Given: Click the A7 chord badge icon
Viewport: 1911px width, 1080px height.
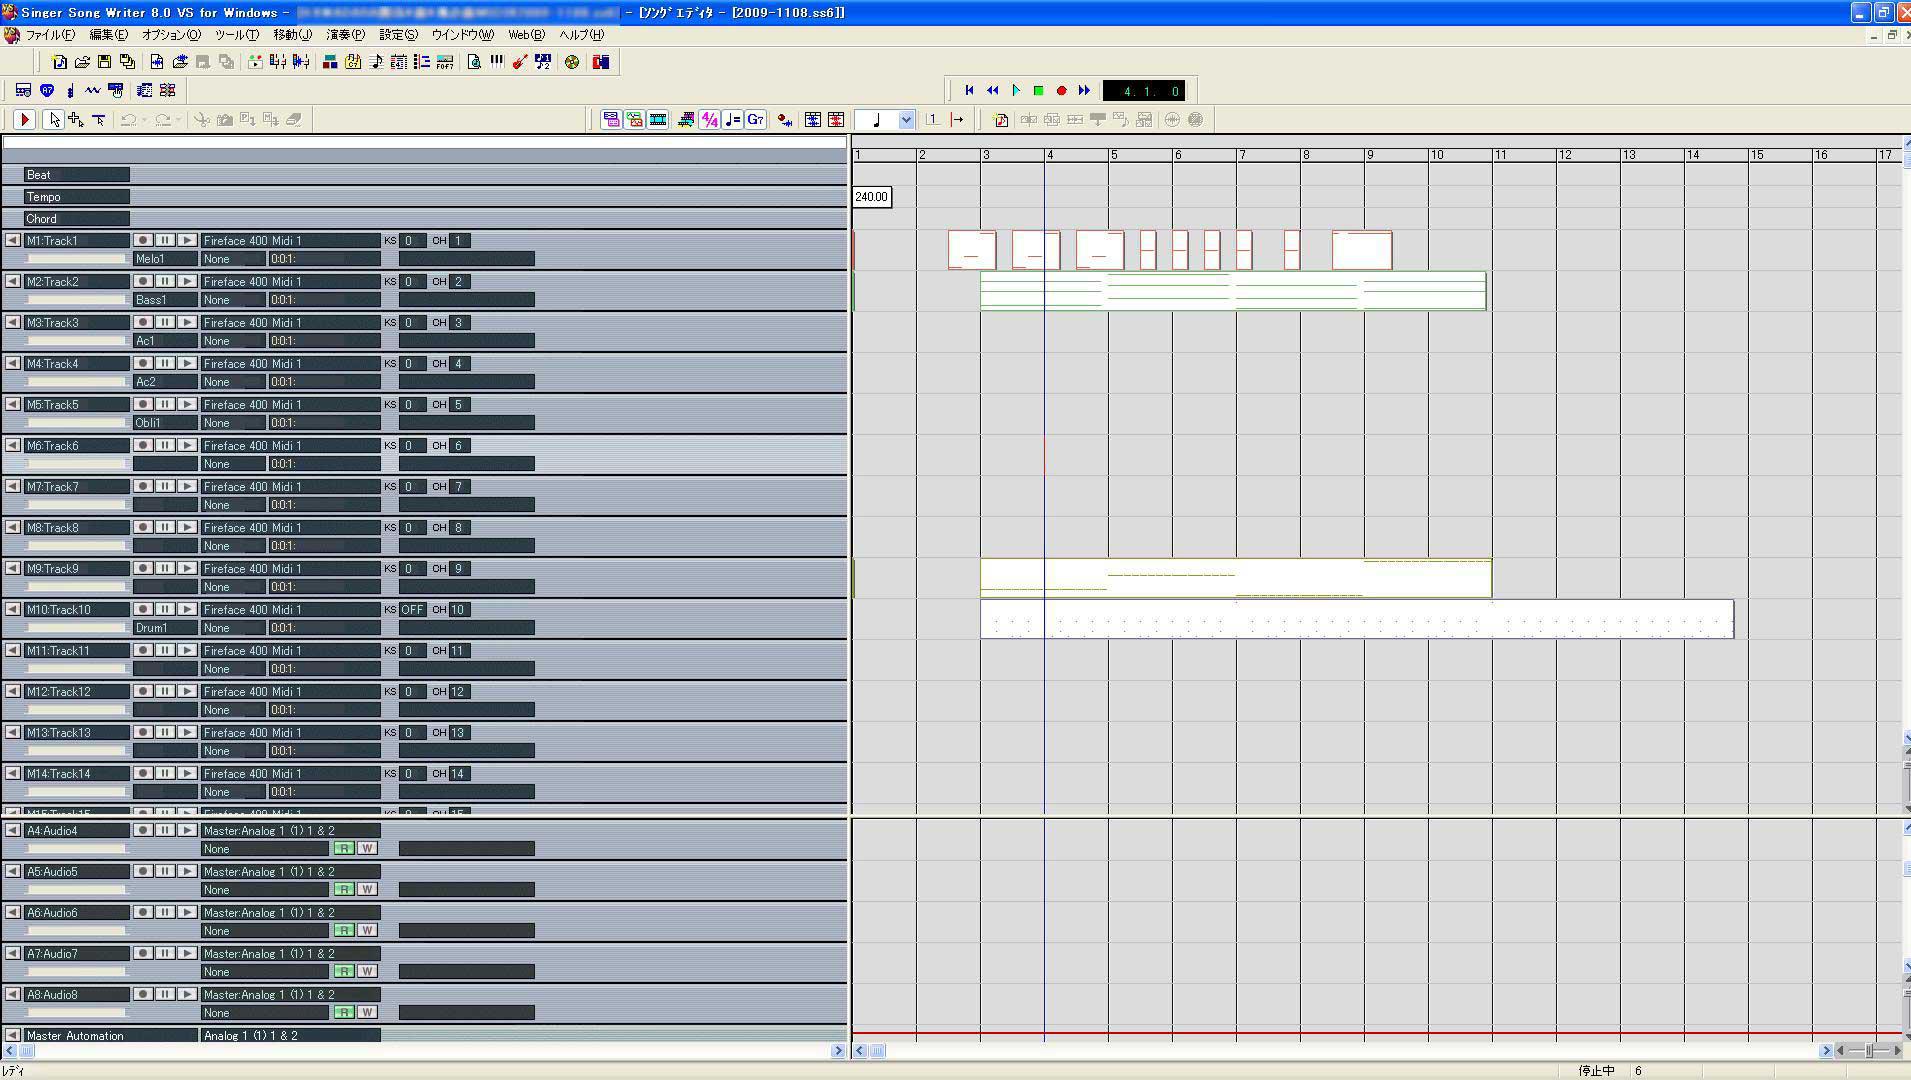Looking at the screenshot, I should [47, 90].
